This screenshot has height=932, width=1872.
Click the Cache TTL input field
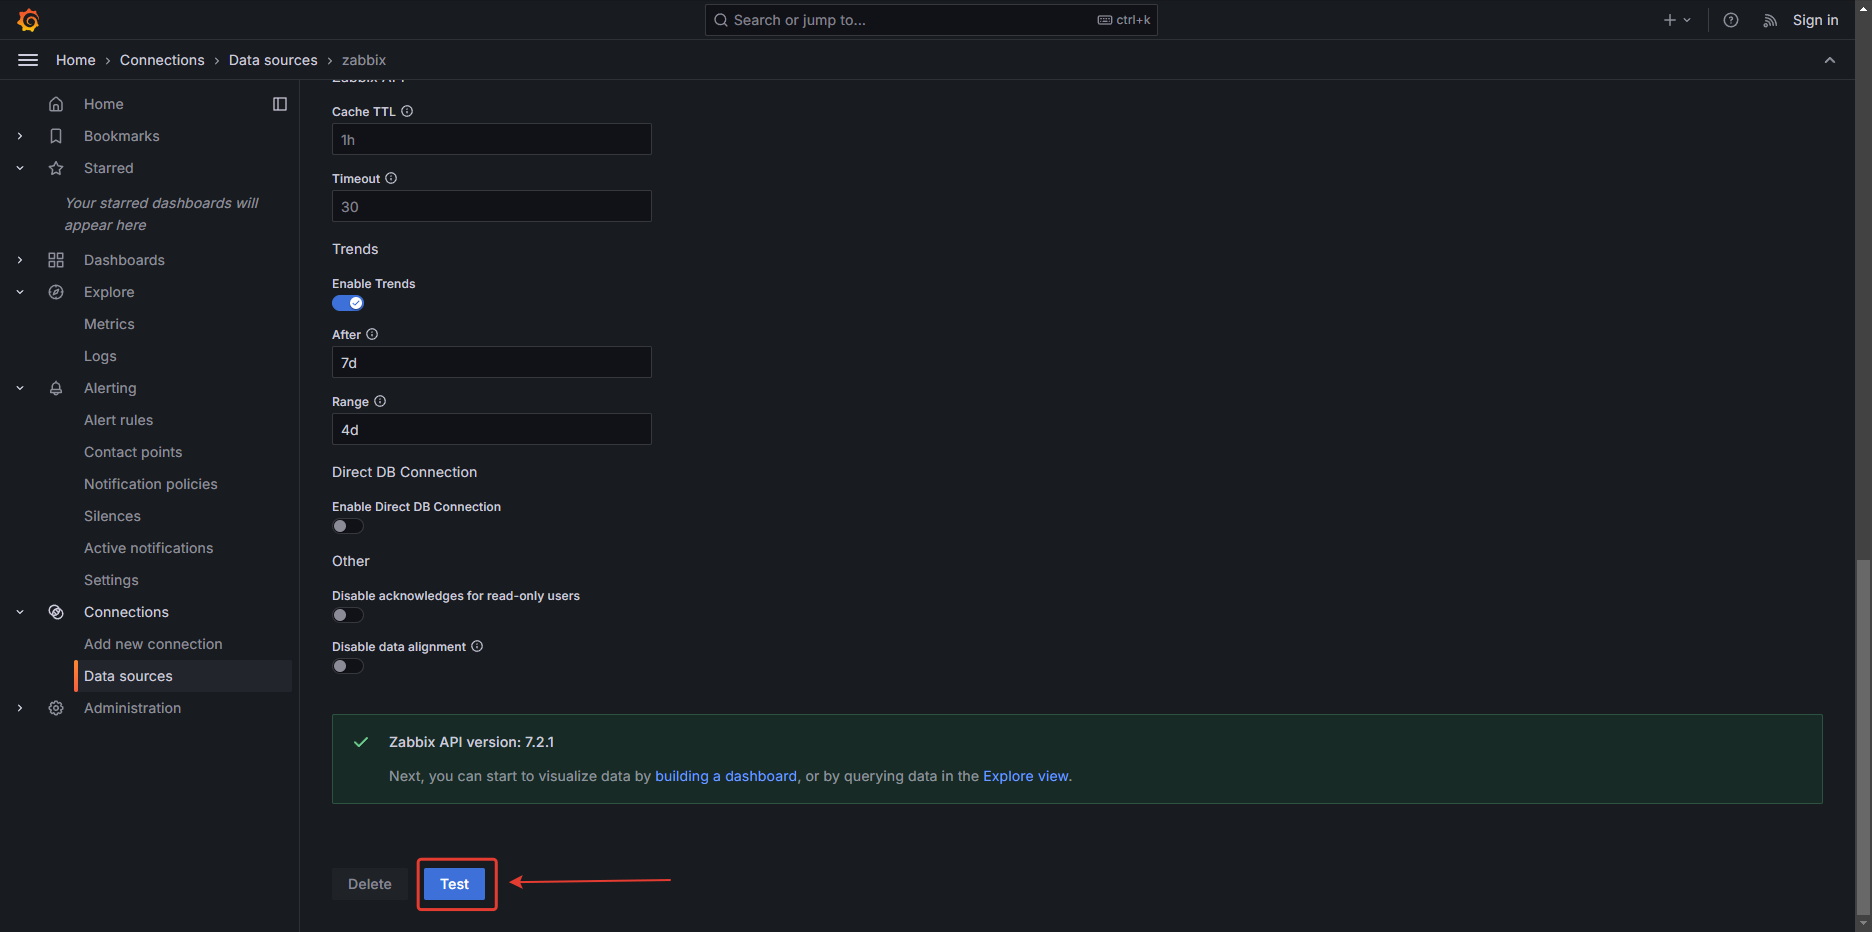click(x=492, y=139)
